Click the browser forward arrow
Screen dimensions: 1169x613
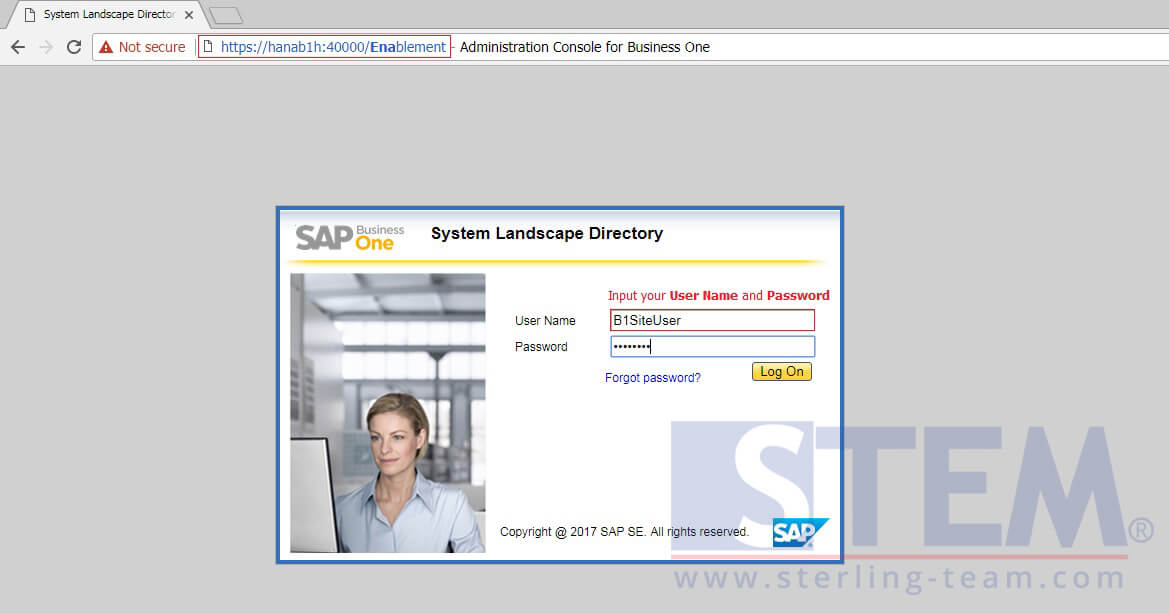coord(46,47)
